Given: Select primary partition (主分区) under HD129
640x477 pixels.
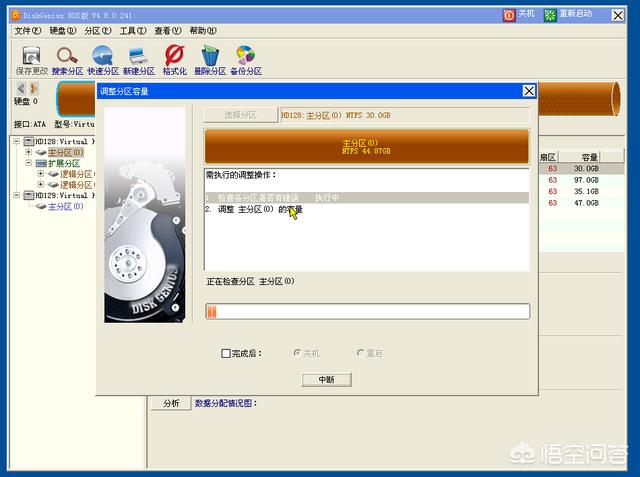Looking at the screenshot, I should pyautogui.click(x=66, y=206).
